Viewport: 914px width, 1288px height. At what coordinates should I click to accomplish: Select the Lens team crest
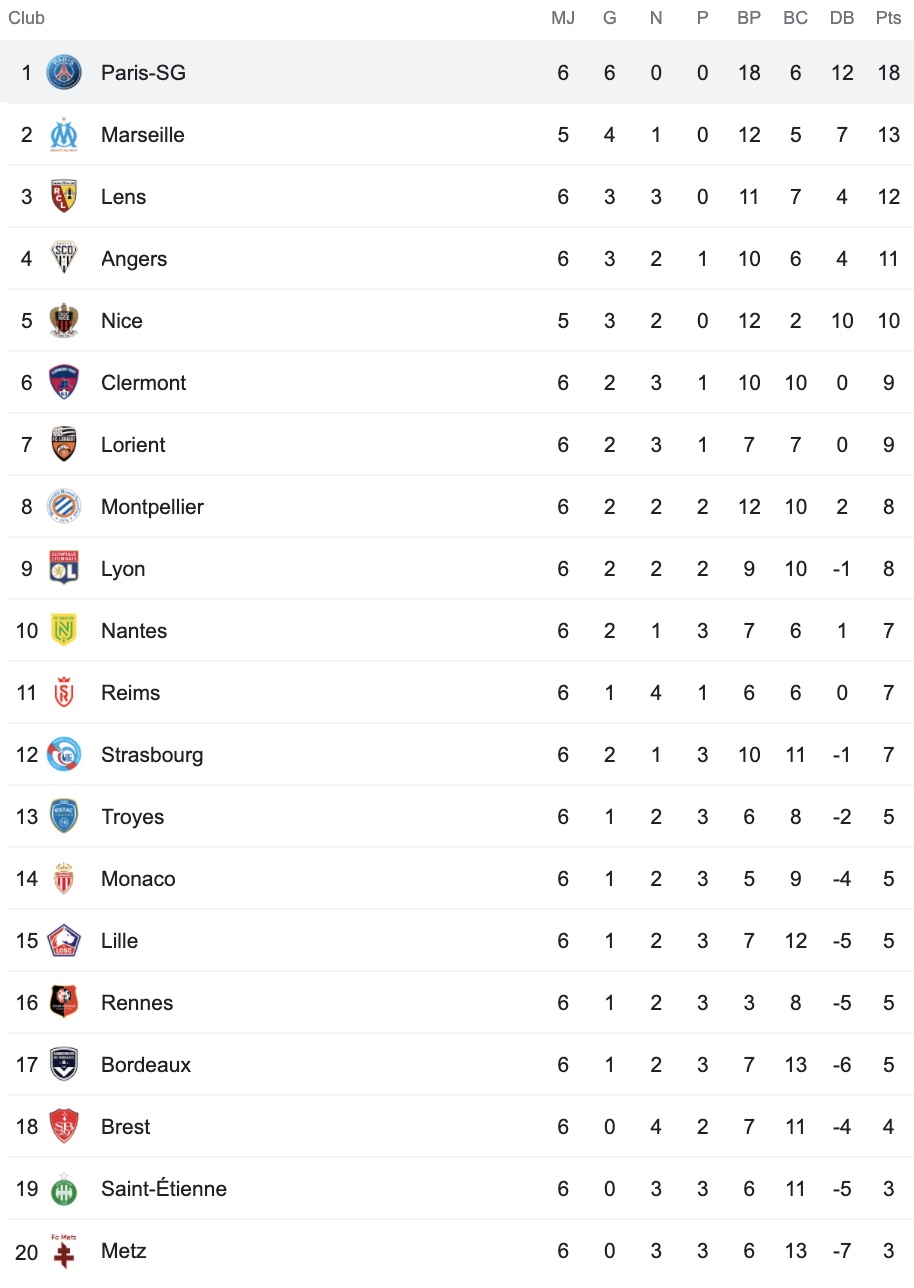tap(64, 197)
